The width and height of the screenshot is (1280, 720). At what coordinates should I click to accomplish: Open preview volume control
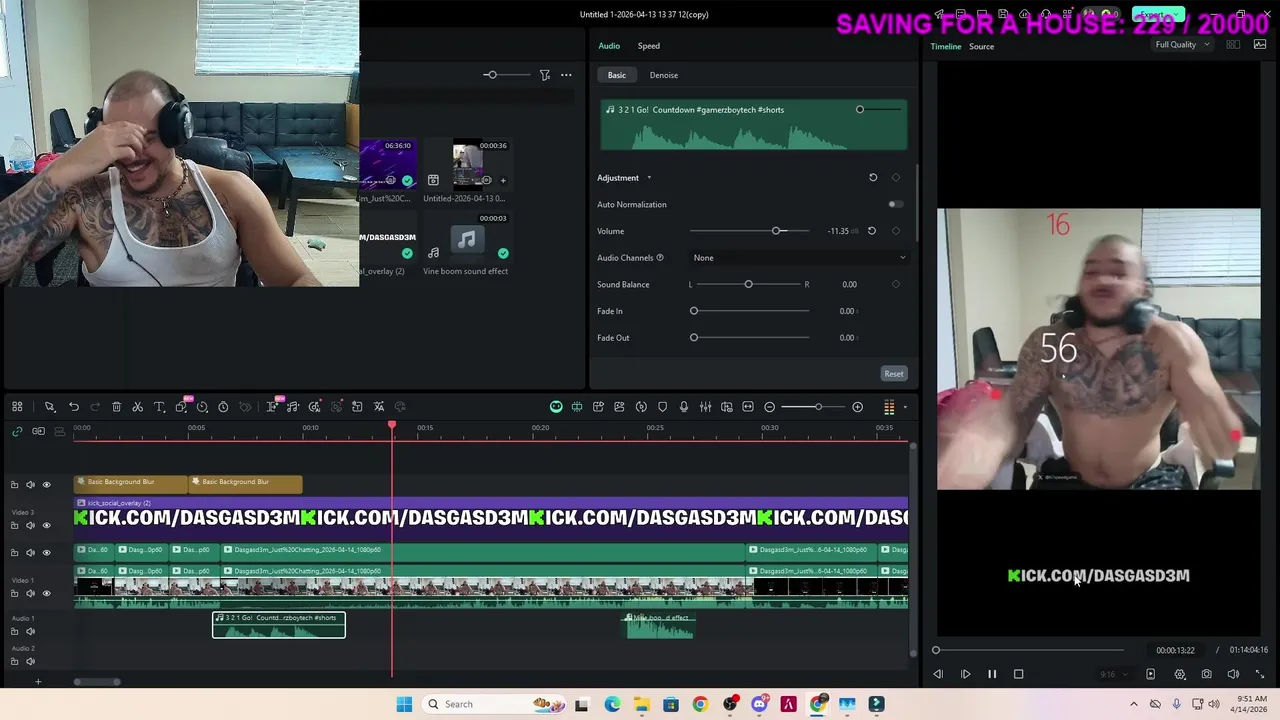click(1233, 674)
